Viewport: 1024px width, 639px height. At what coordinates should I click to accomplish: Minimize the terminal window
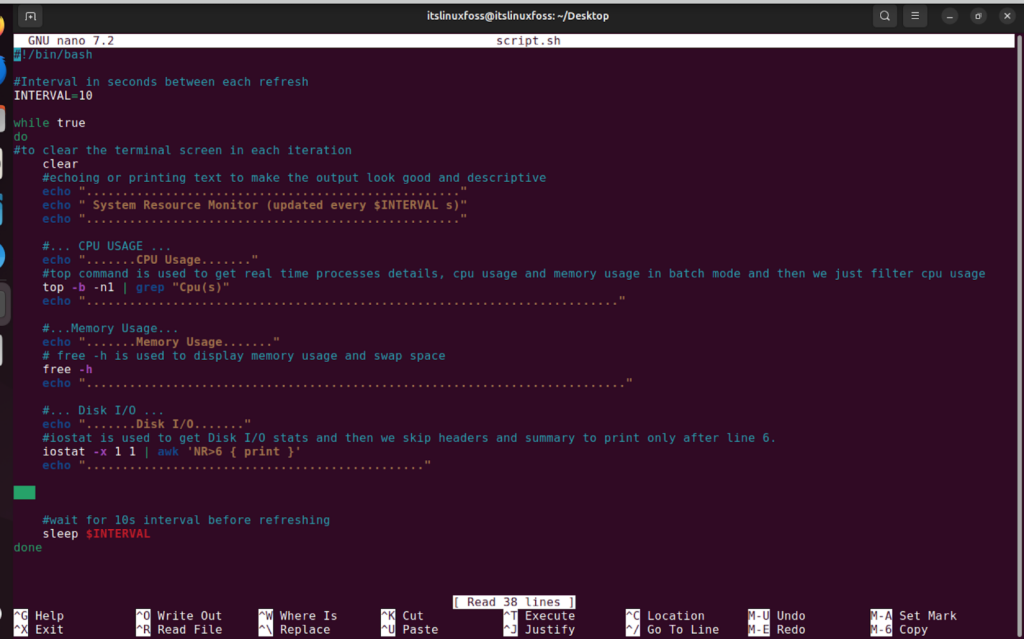[950, 16]
